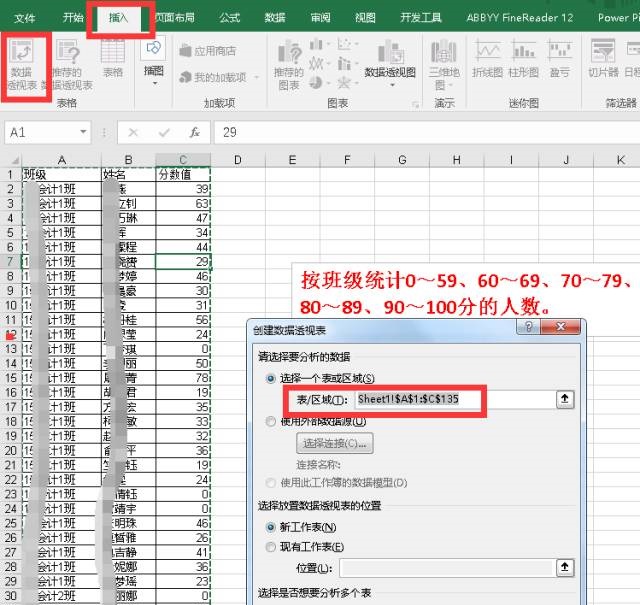Select column D header
The width and height of the screenshot is (640, 605).
click(238, 160)
